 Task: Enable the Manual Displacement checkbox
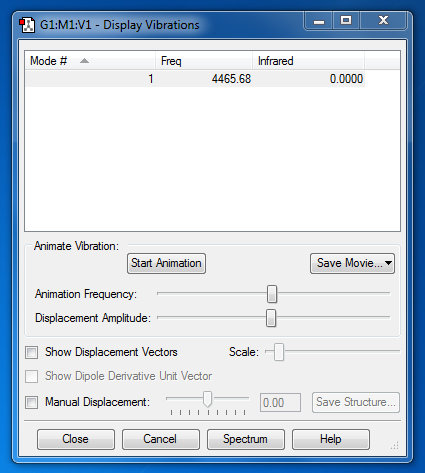[x=32, y=402]
